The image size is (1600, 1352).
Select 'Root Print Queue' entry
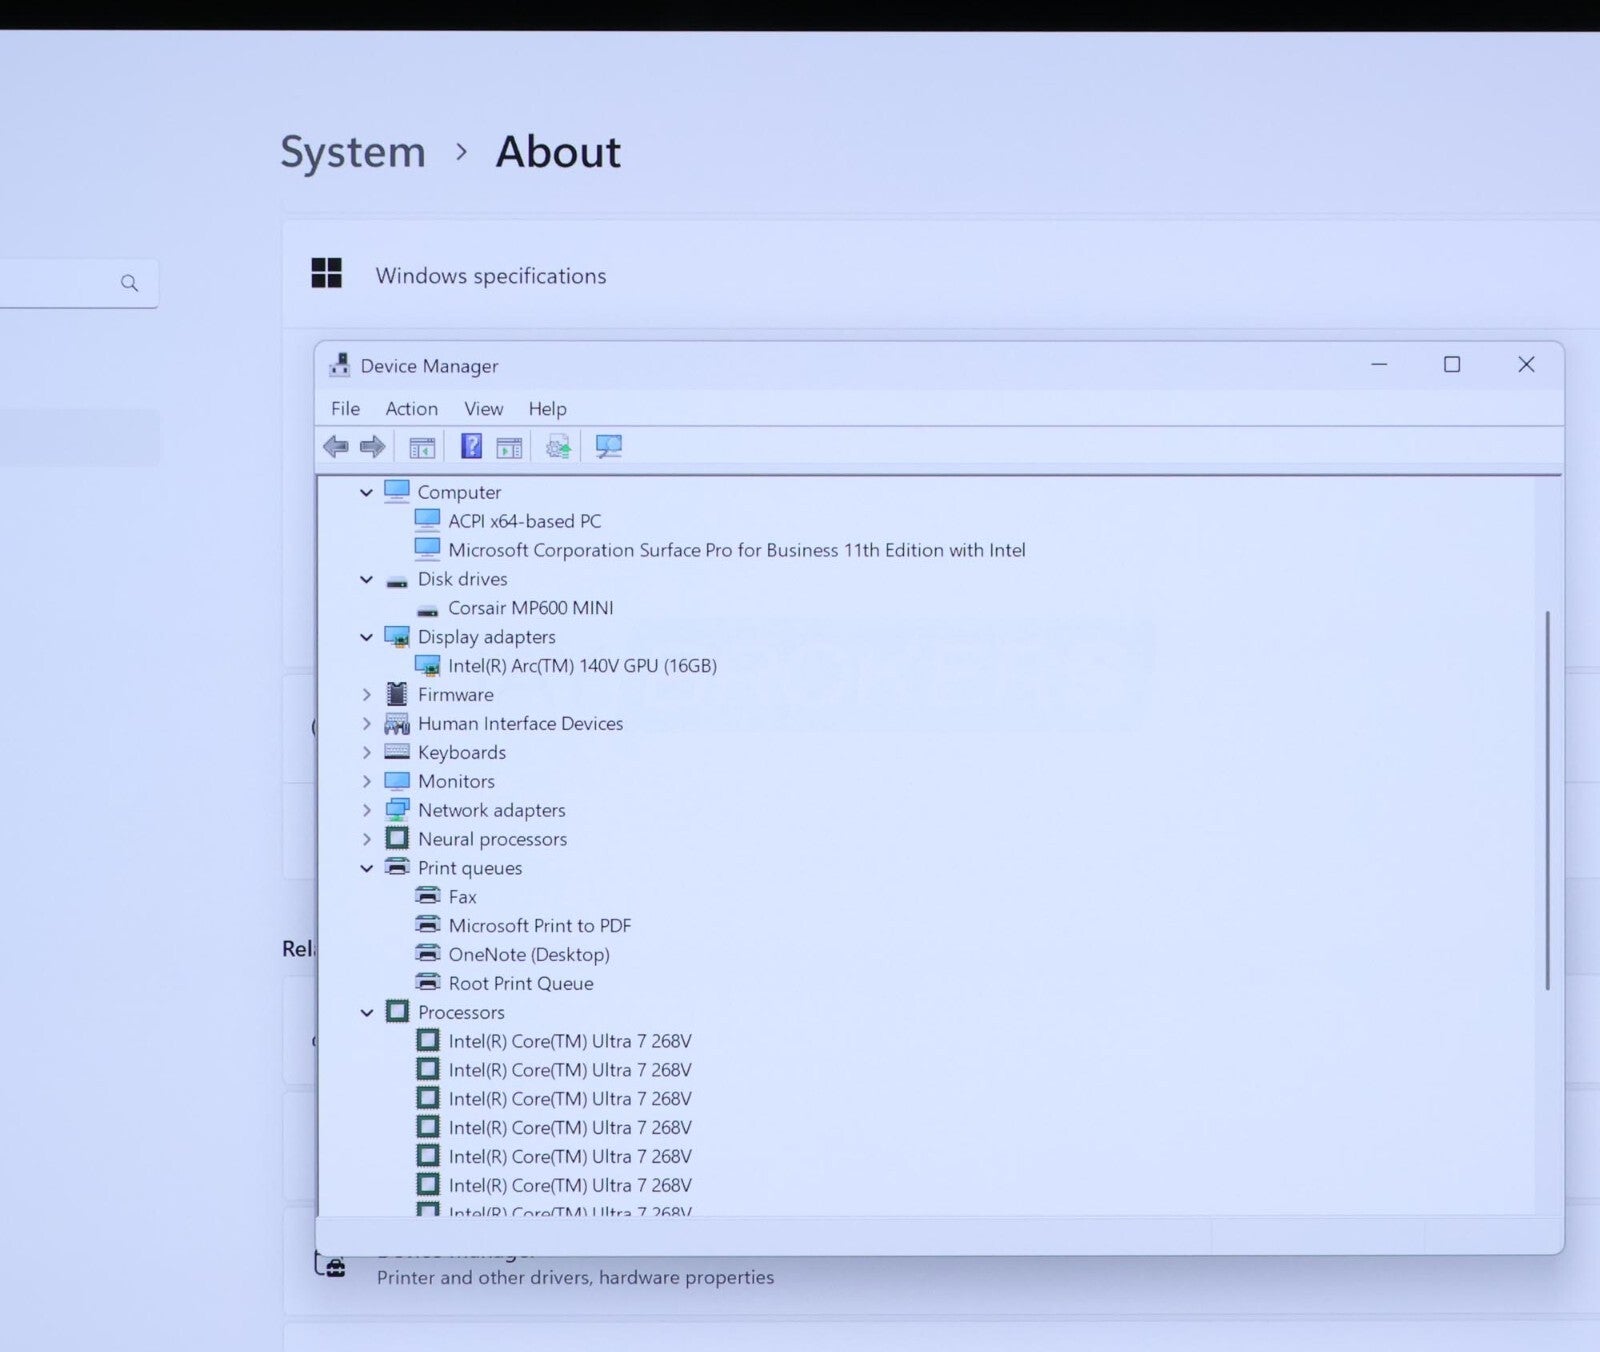(520, 984)
